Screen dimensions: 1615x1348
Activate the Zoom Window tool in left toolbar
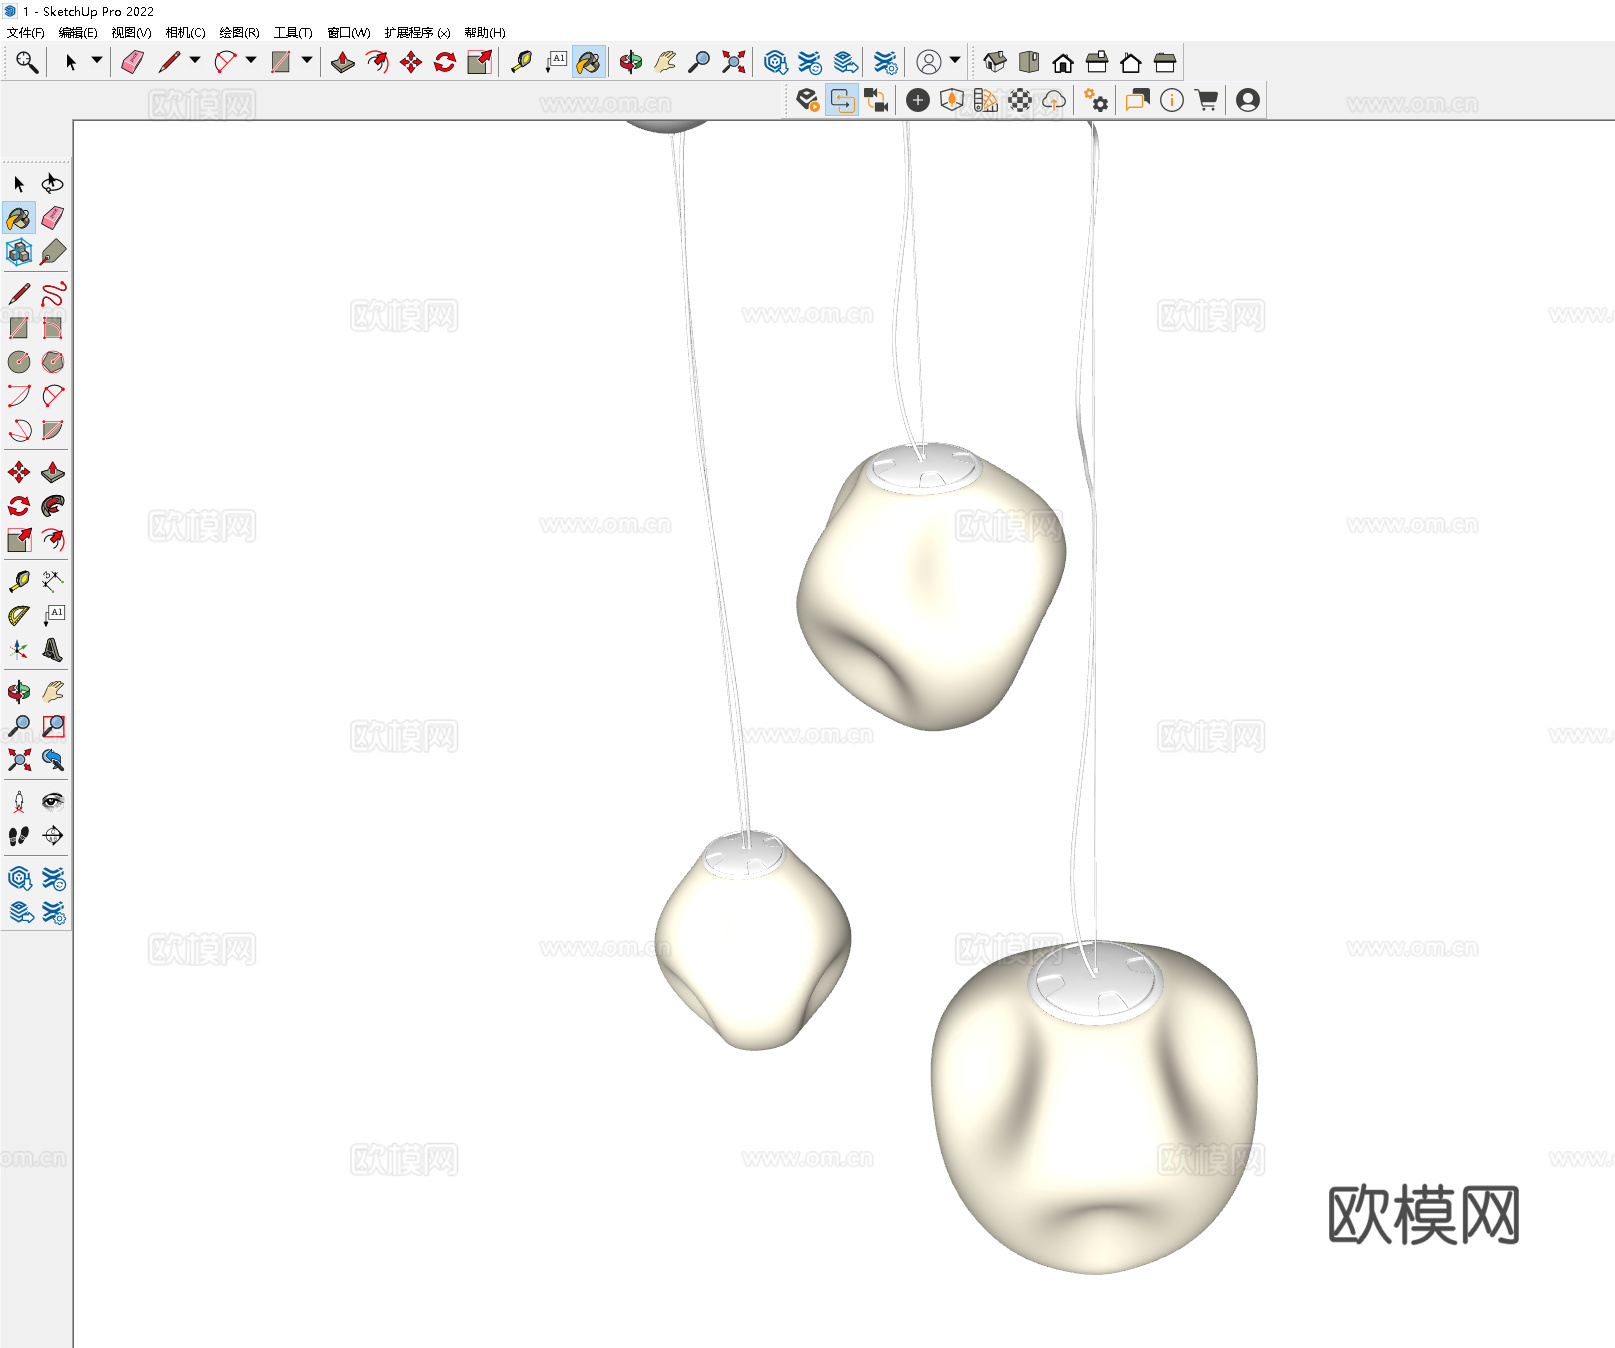point(53,726)
